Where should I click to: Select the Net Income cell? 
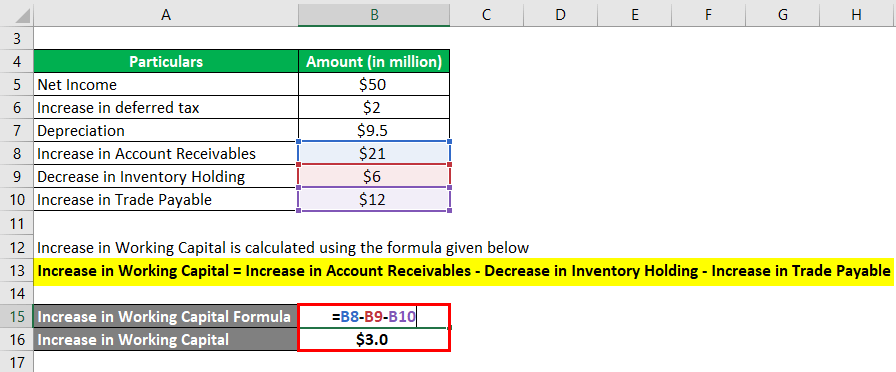[166, 85]
